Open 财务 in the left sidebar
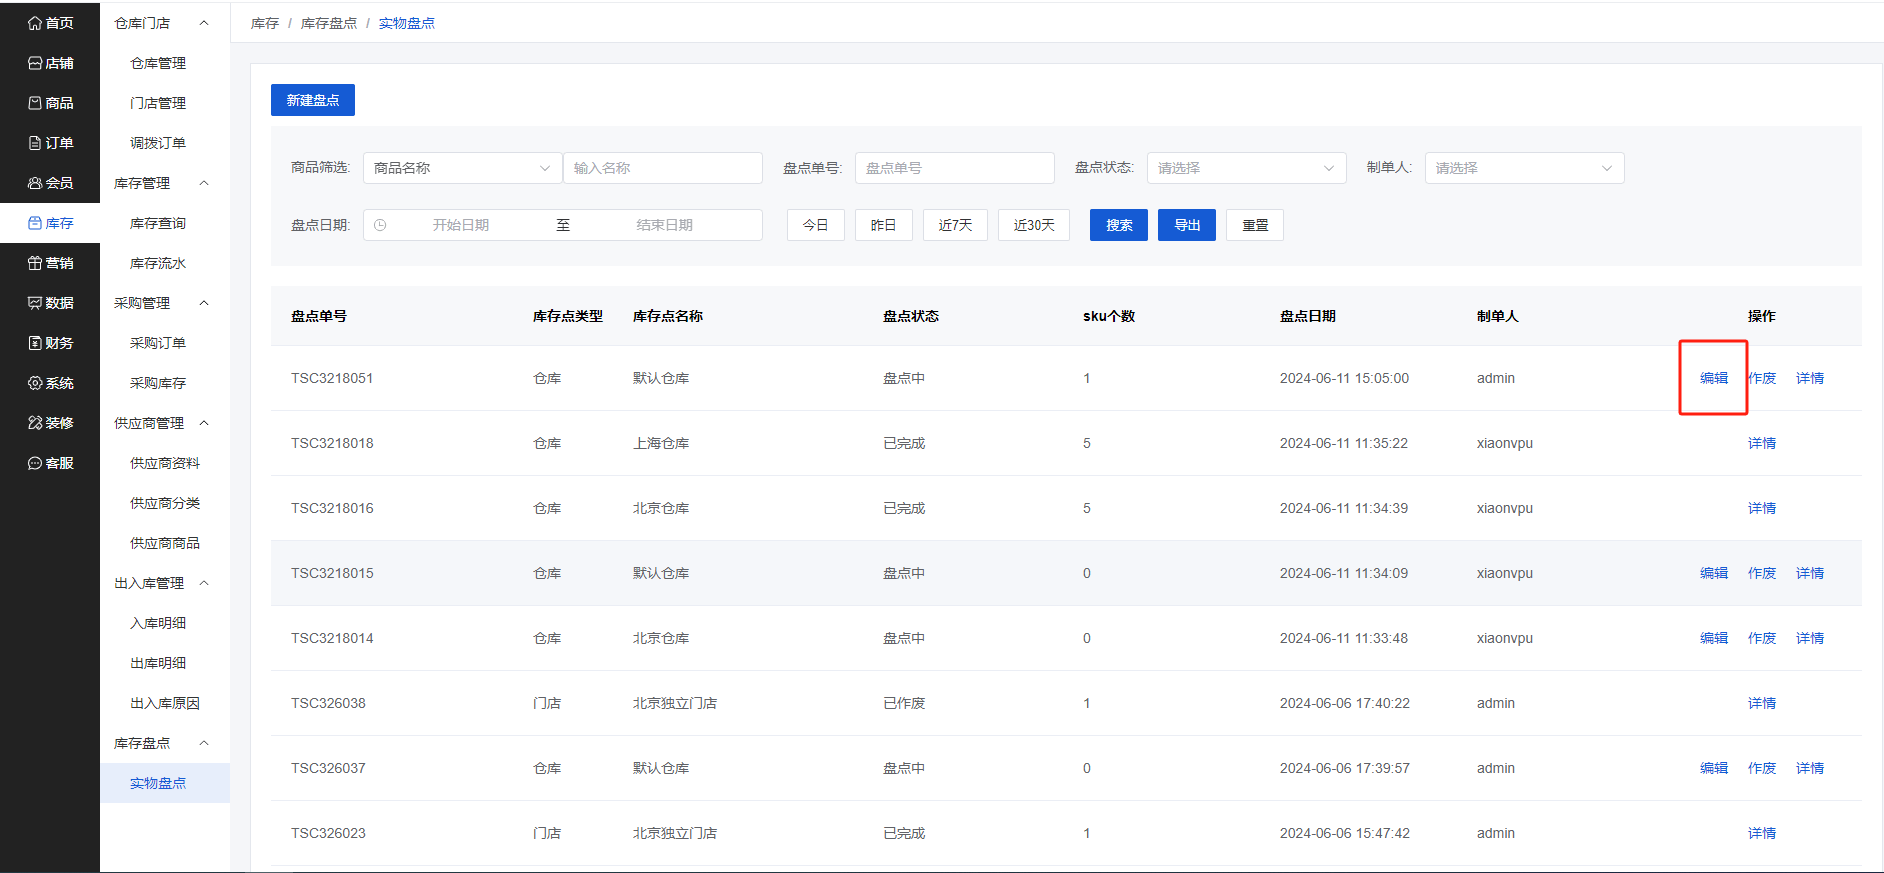The height and width of the screenshot is (873, 1884). [50, 343]
